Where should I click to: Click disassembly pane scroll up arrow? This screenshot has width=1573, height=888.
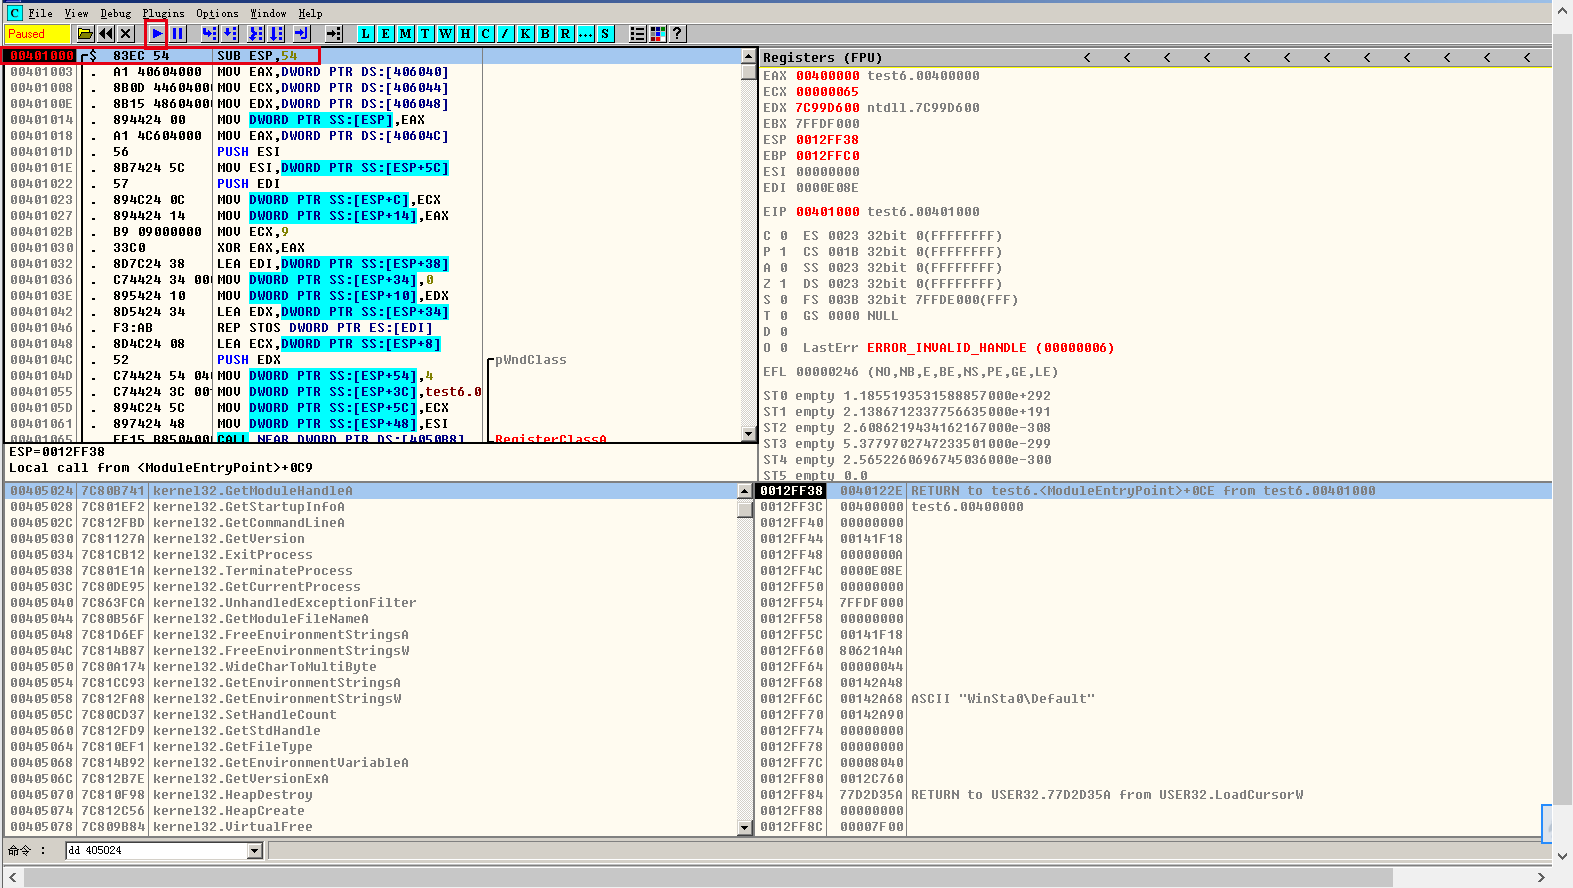[749, 56]
